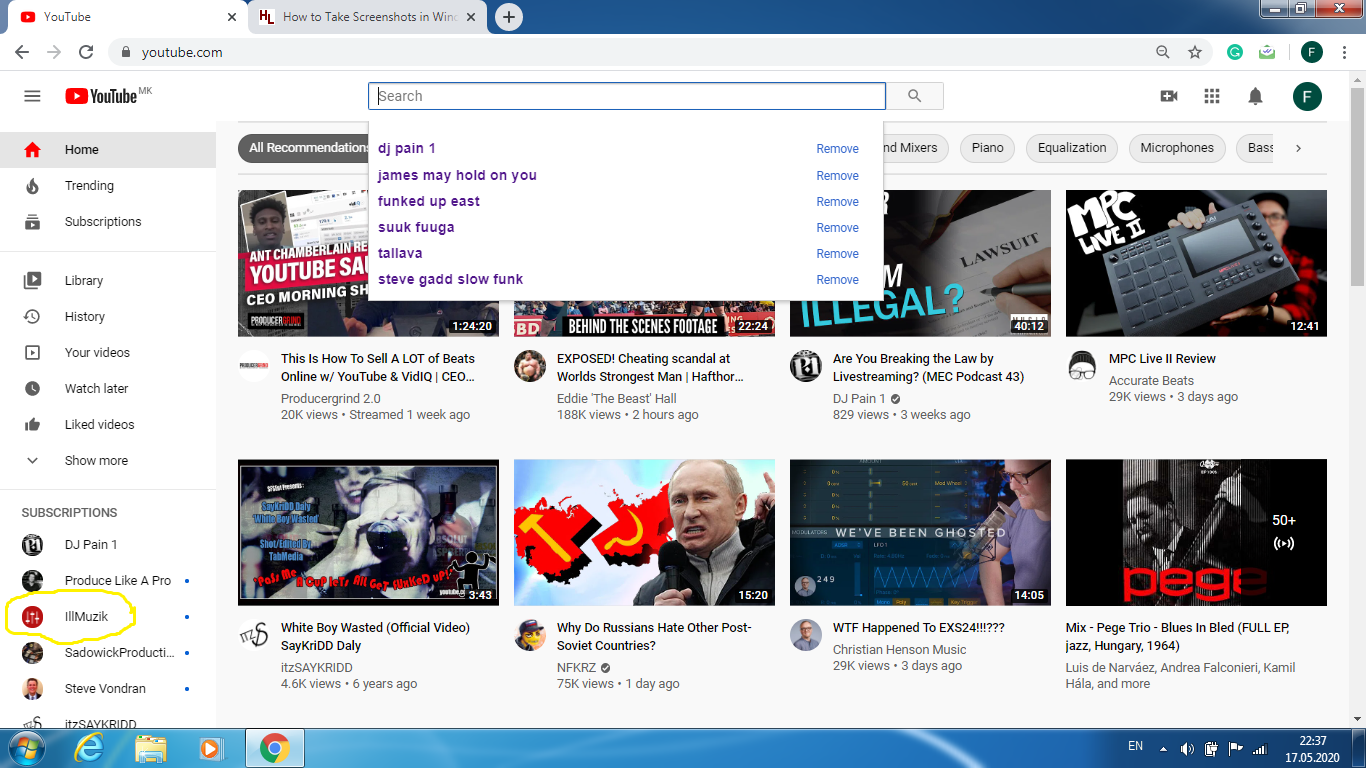This screenshot has width=1366, height=768.
Task: Remove the 'tallava' search suggestion
Action: tap(837, 254)
